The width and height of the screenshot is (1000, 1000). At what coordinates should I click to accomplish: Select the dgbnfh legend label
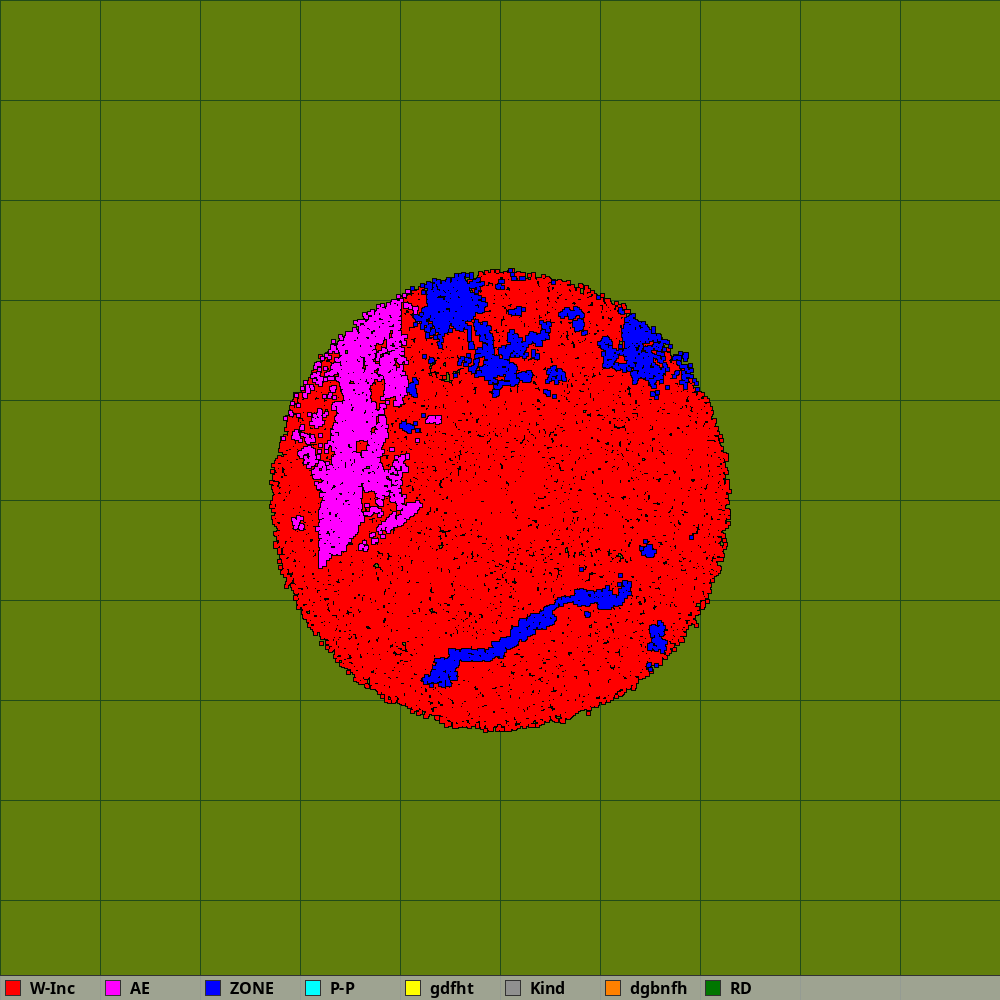(658, 988)
